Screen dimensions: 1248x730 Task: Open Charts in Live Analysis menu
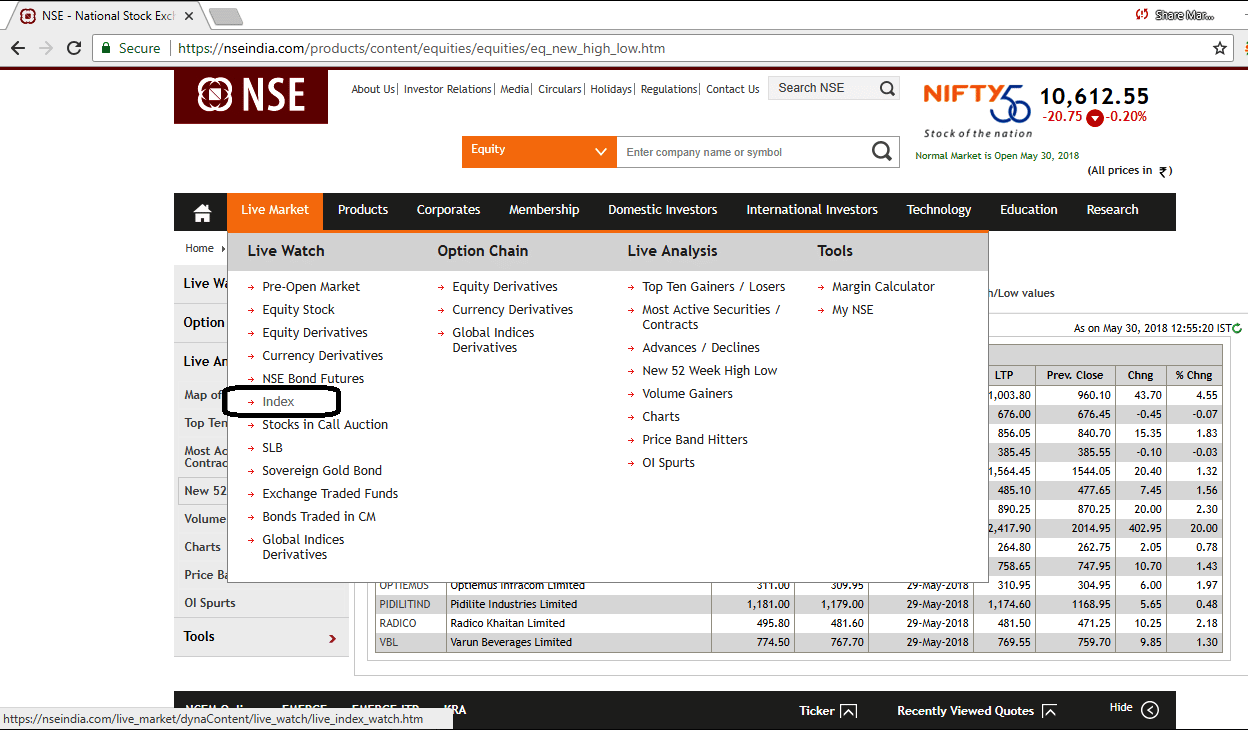[661, 417]
